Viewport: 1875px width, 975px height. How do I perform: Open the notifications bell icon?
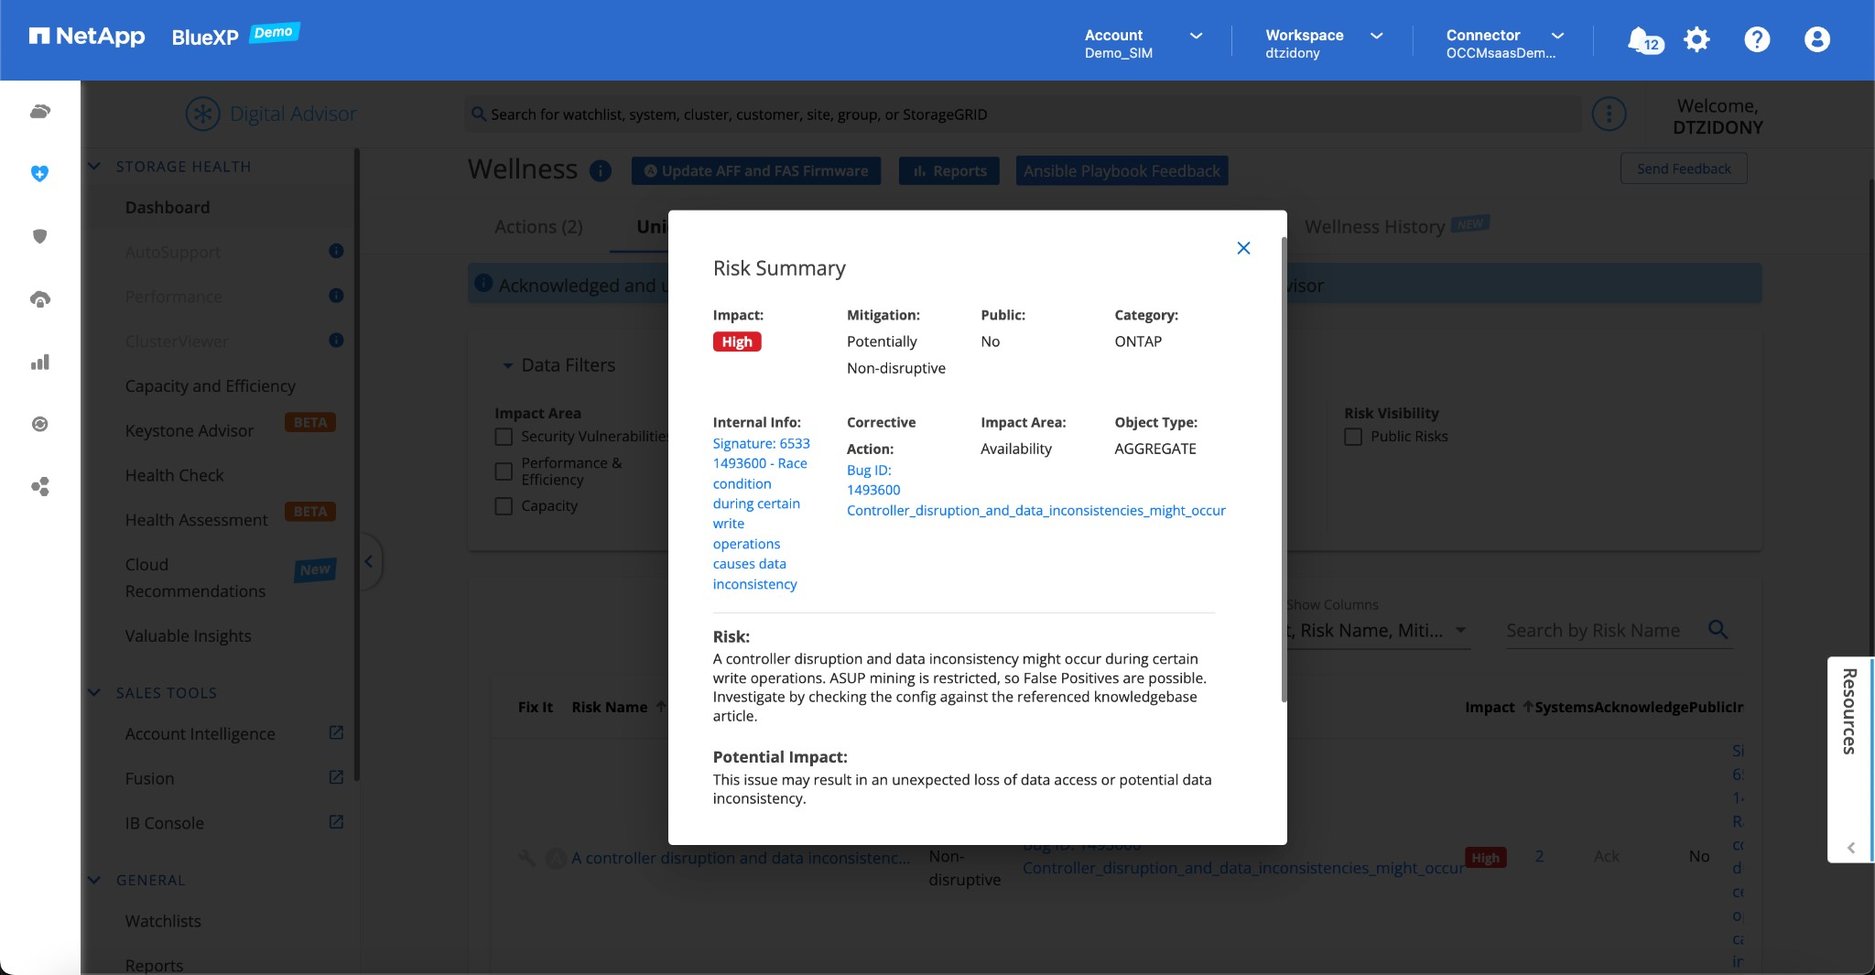click(1642, 40)
